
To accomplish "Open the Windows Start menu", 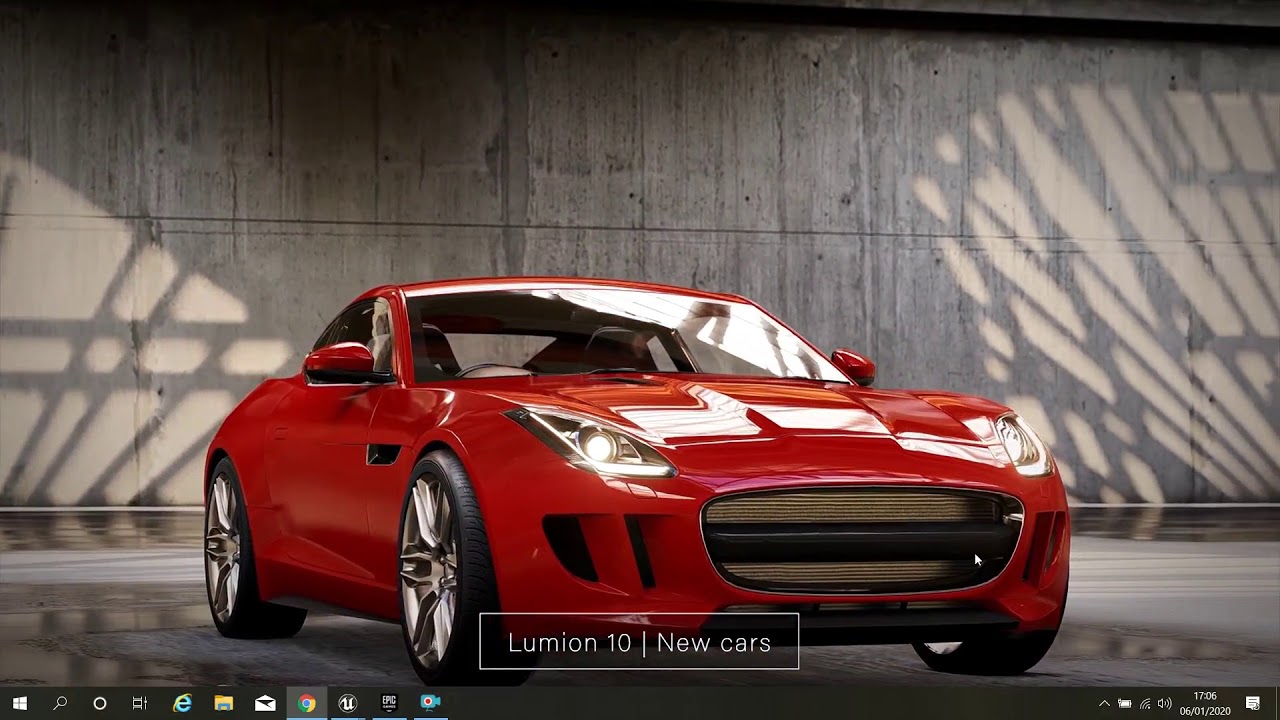I will 20,703.
